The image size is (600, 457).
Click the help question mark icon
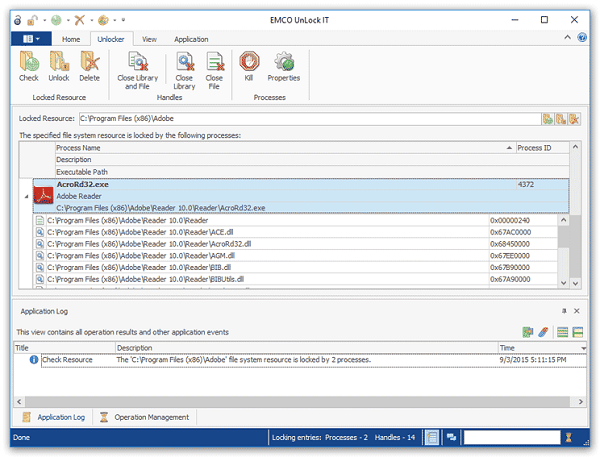[582, 38]
